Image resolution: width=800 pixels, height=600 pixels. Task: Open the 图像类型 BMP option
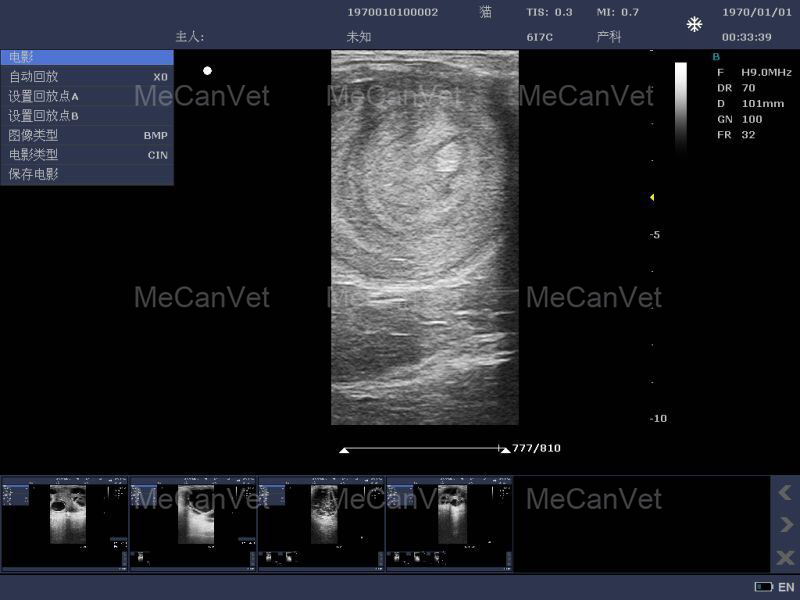pyautogui.click(x=87, y=135)
